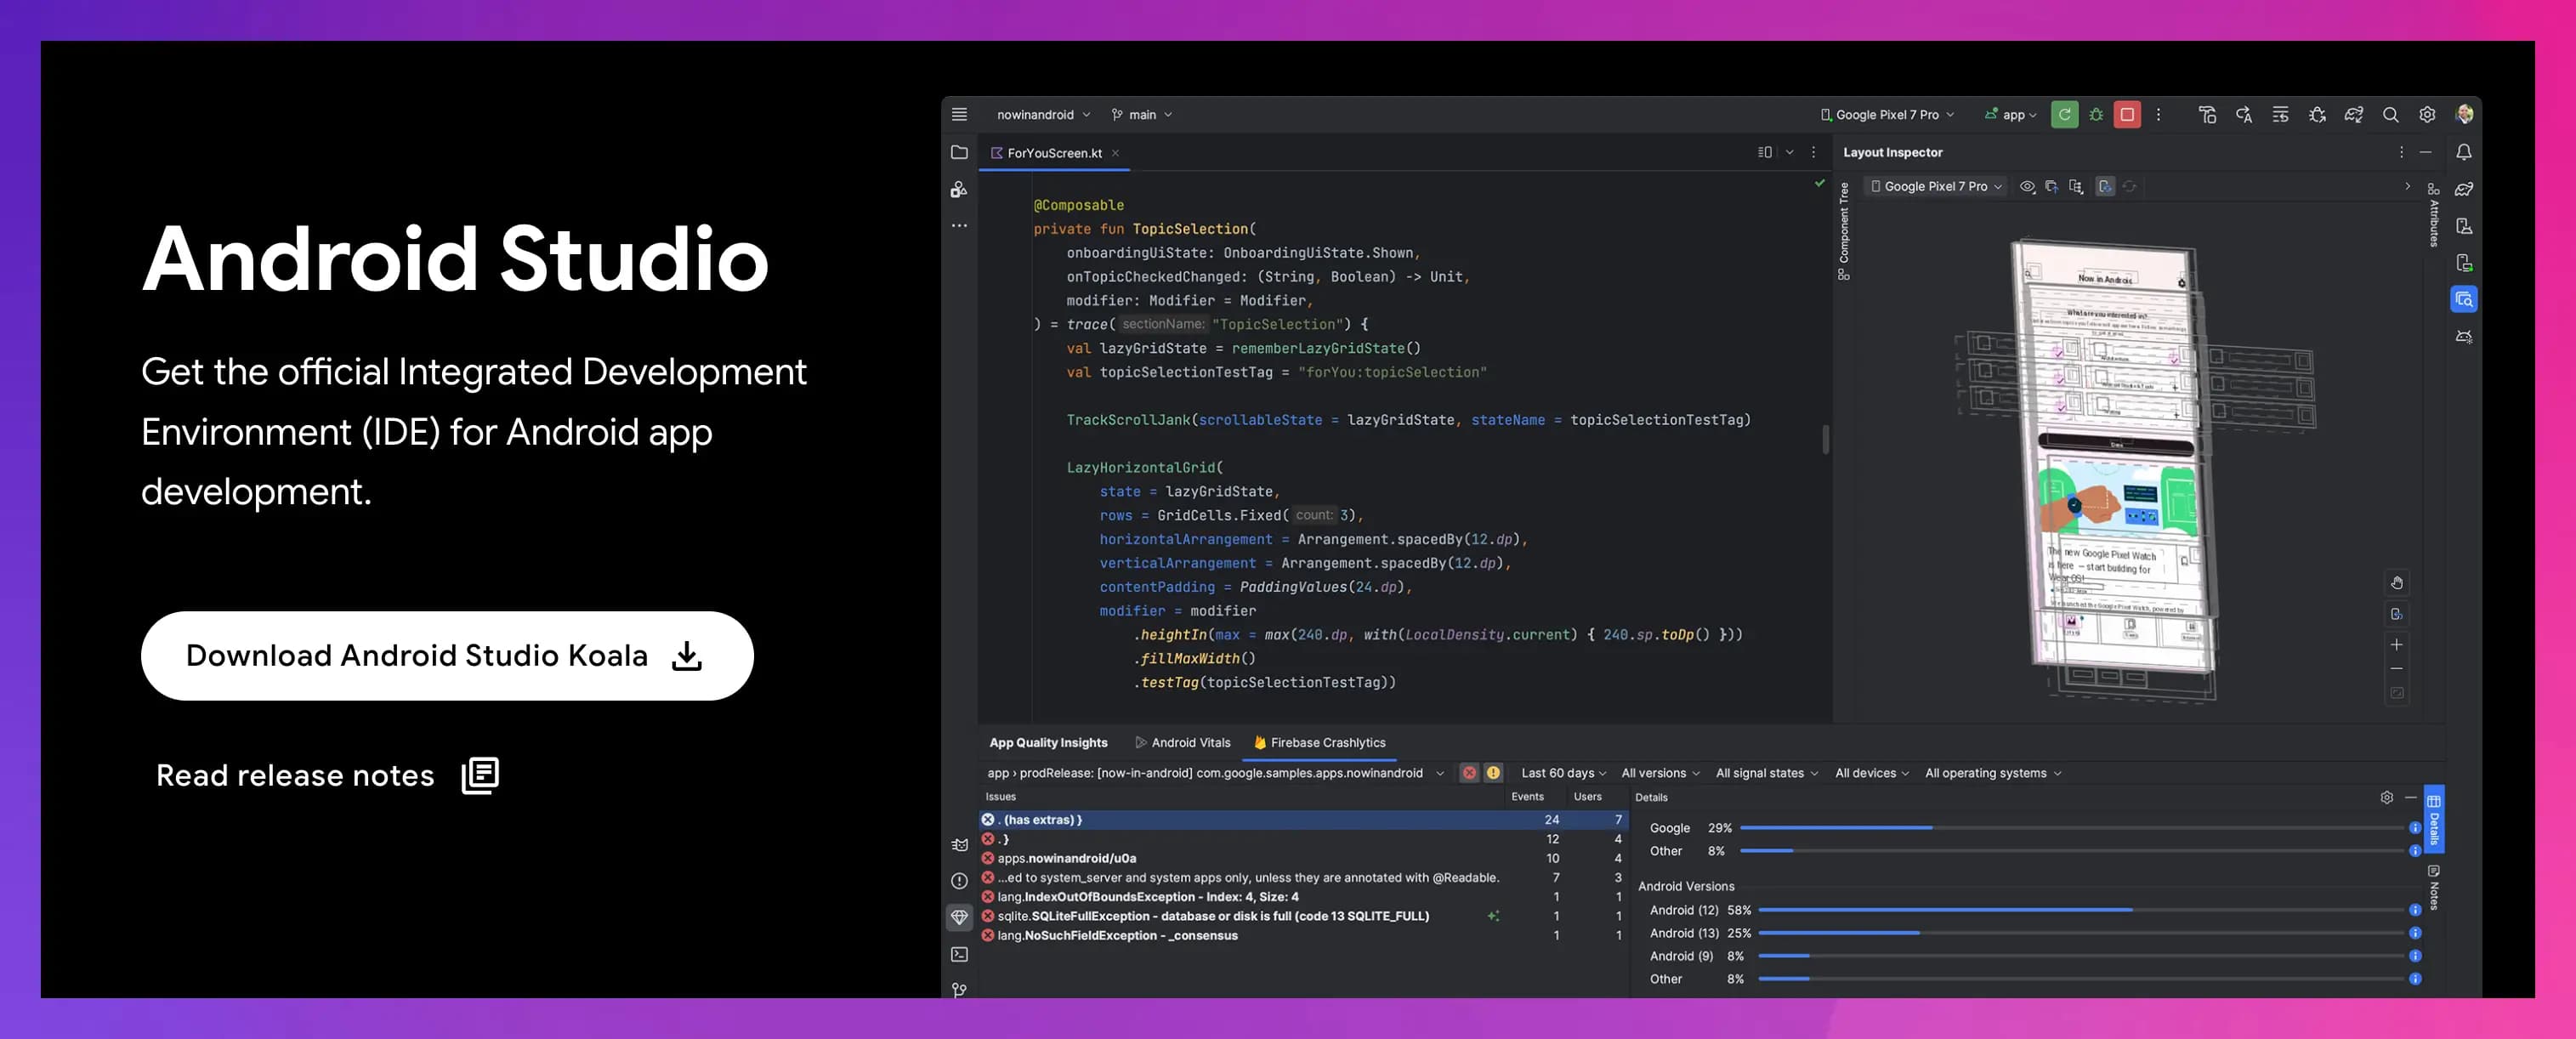Select the App Quality Insights diamond icon
Image resolution: width=2576 pixels, height=1039 pixels.
click(x=959, y=917)
